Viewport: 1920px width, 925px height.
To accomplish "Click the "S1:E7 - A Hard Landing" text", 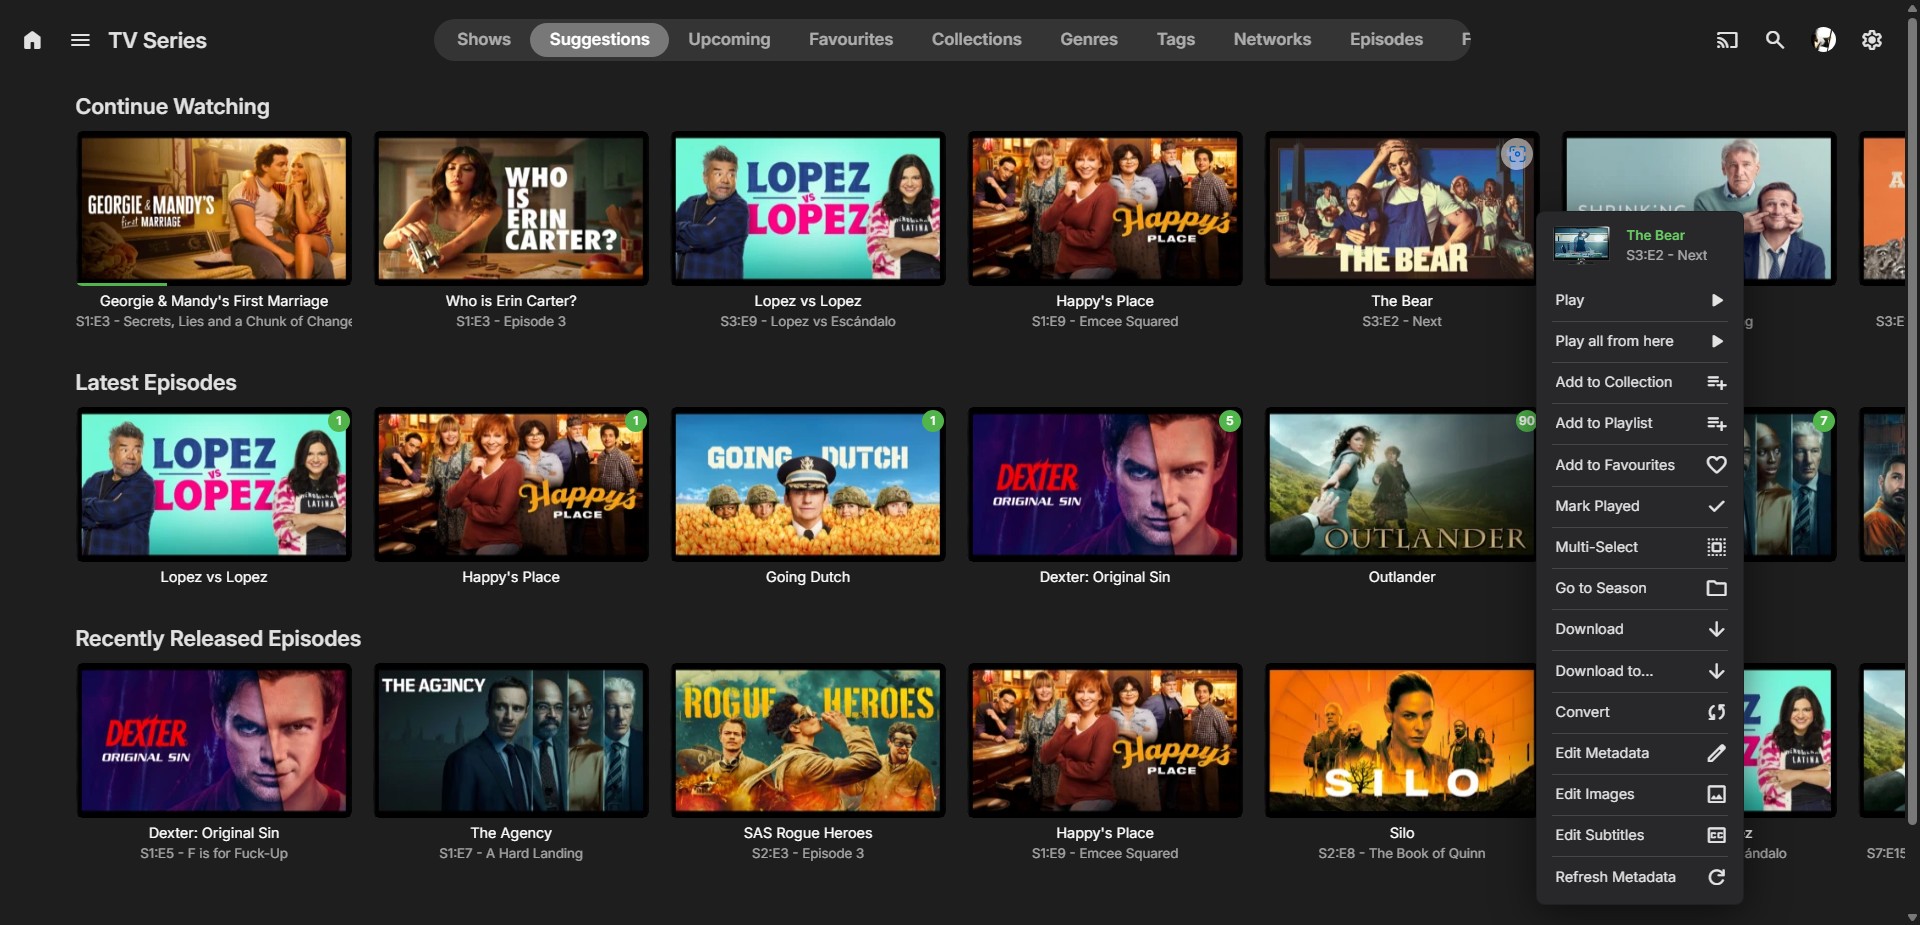I will pyautogui.click(x=511, y=853).
